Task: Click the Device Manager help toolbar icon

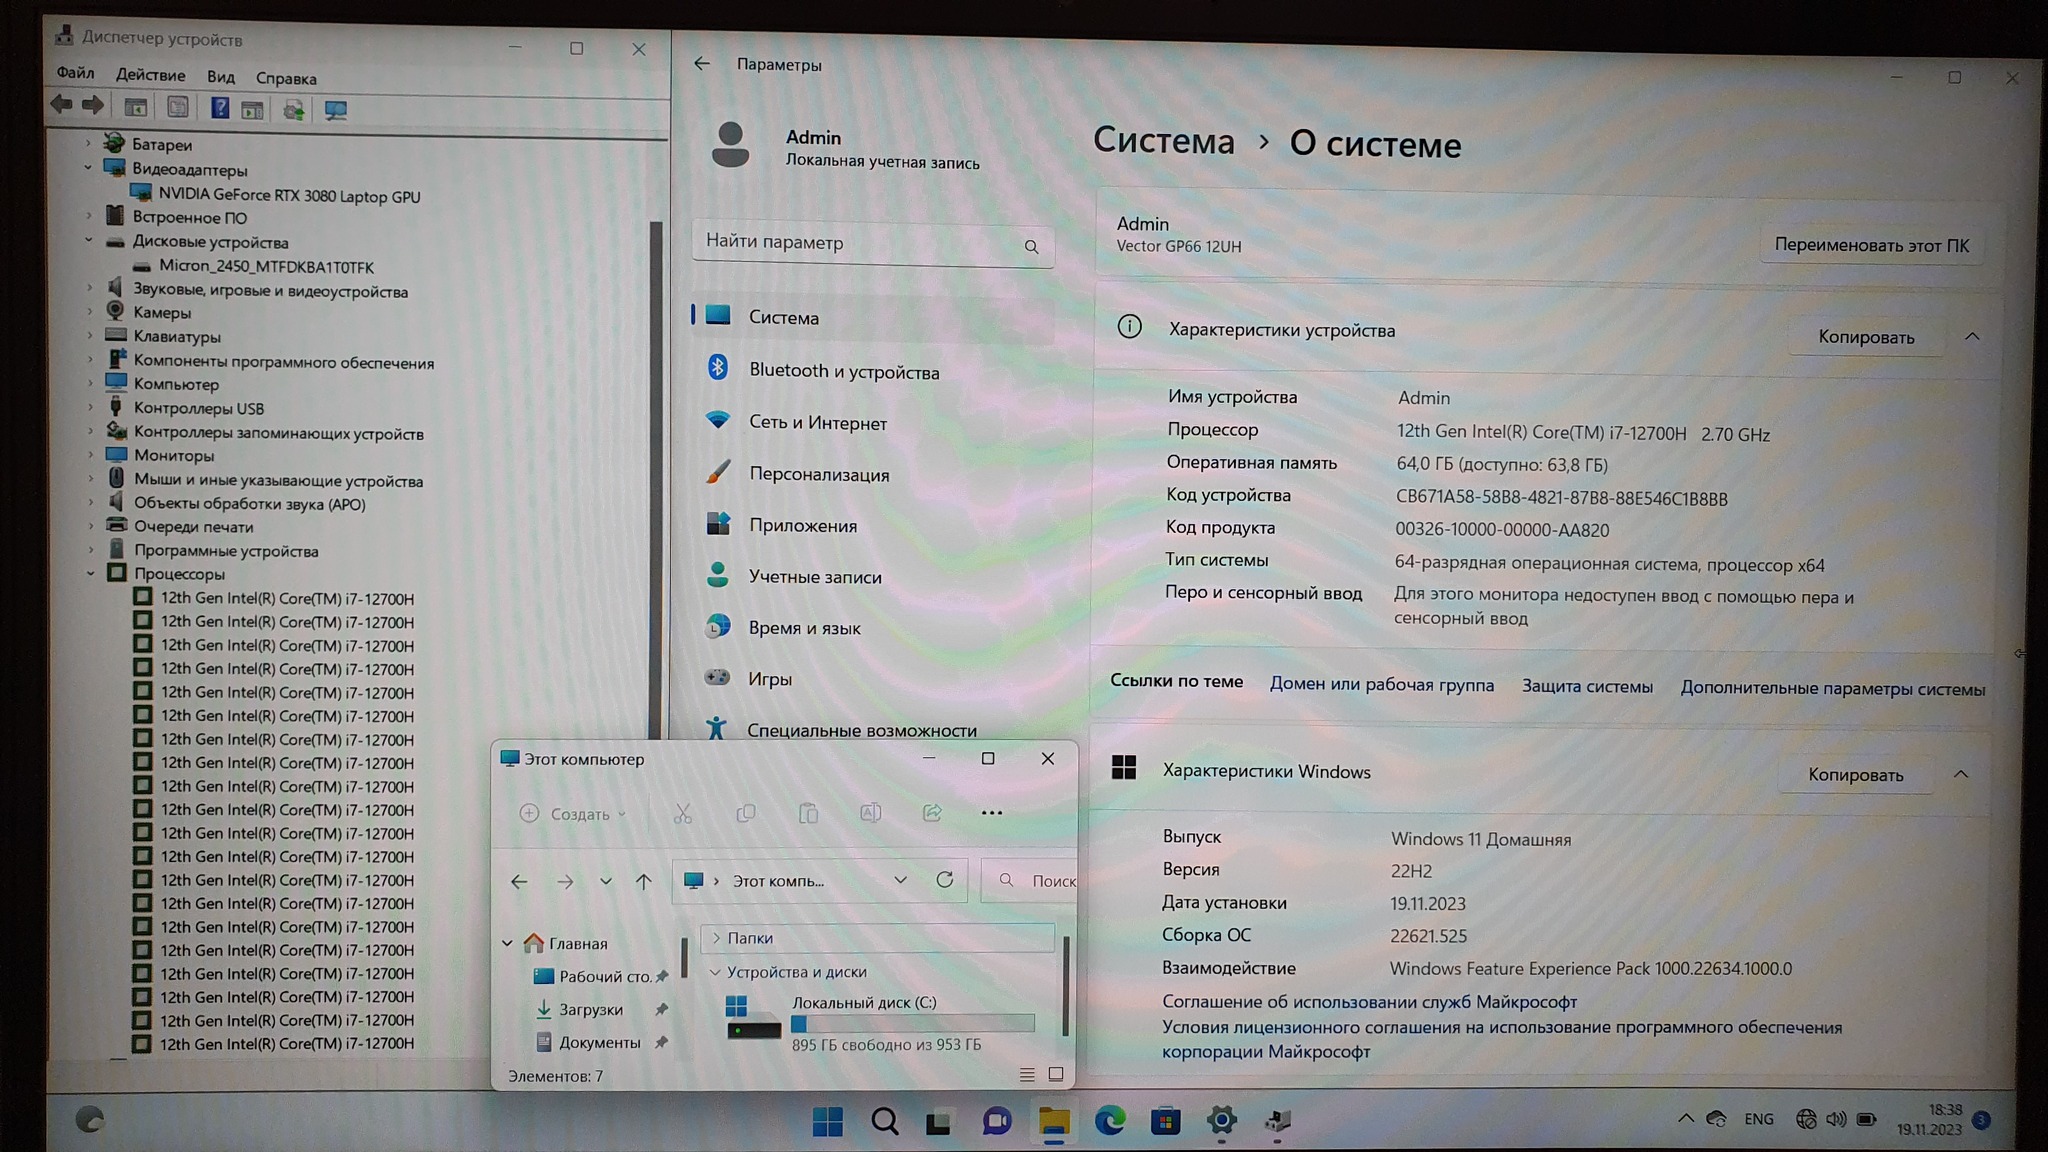Action: 220,109
